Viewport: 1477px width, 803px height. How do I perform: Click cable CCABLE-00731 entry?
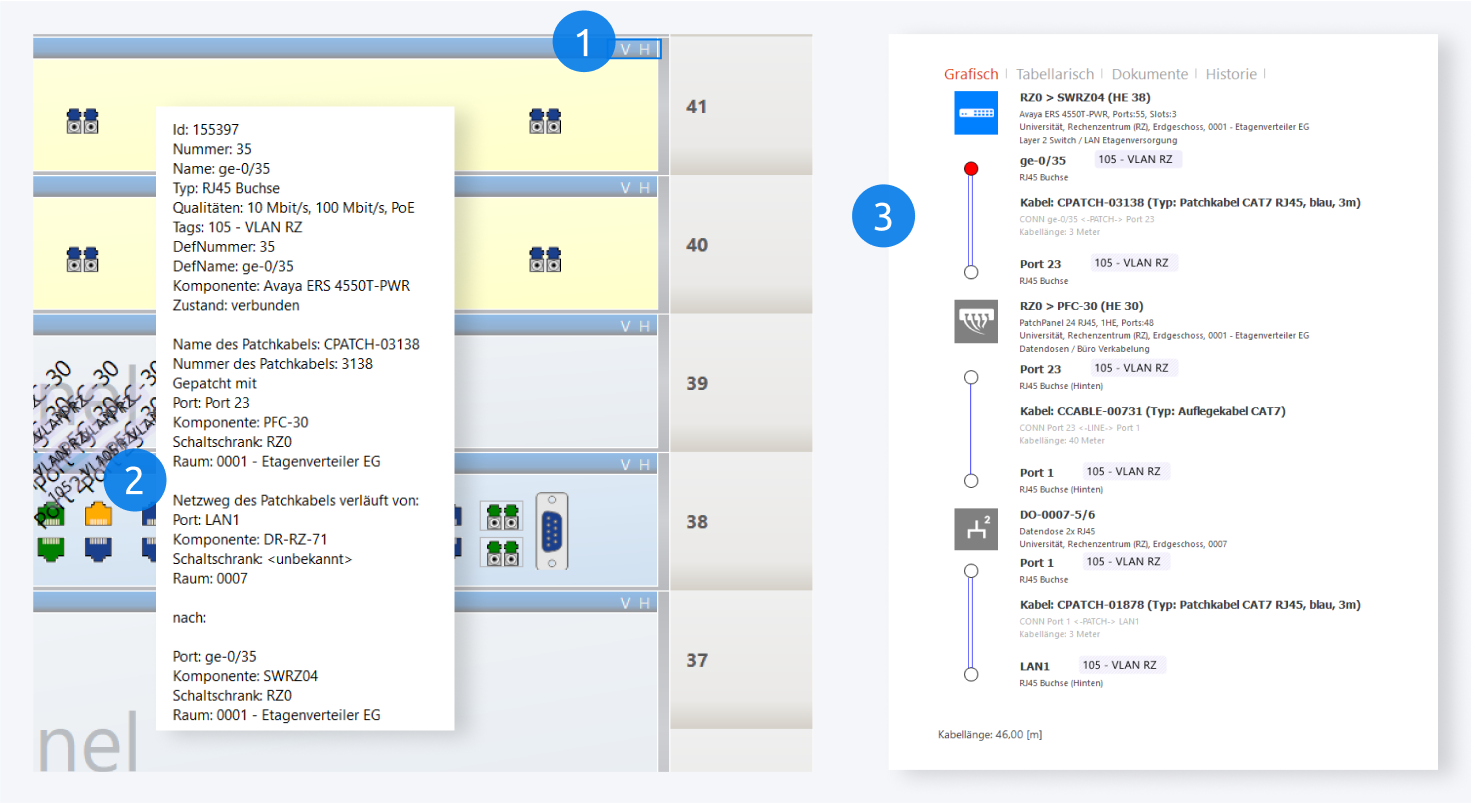point(1152,411)
